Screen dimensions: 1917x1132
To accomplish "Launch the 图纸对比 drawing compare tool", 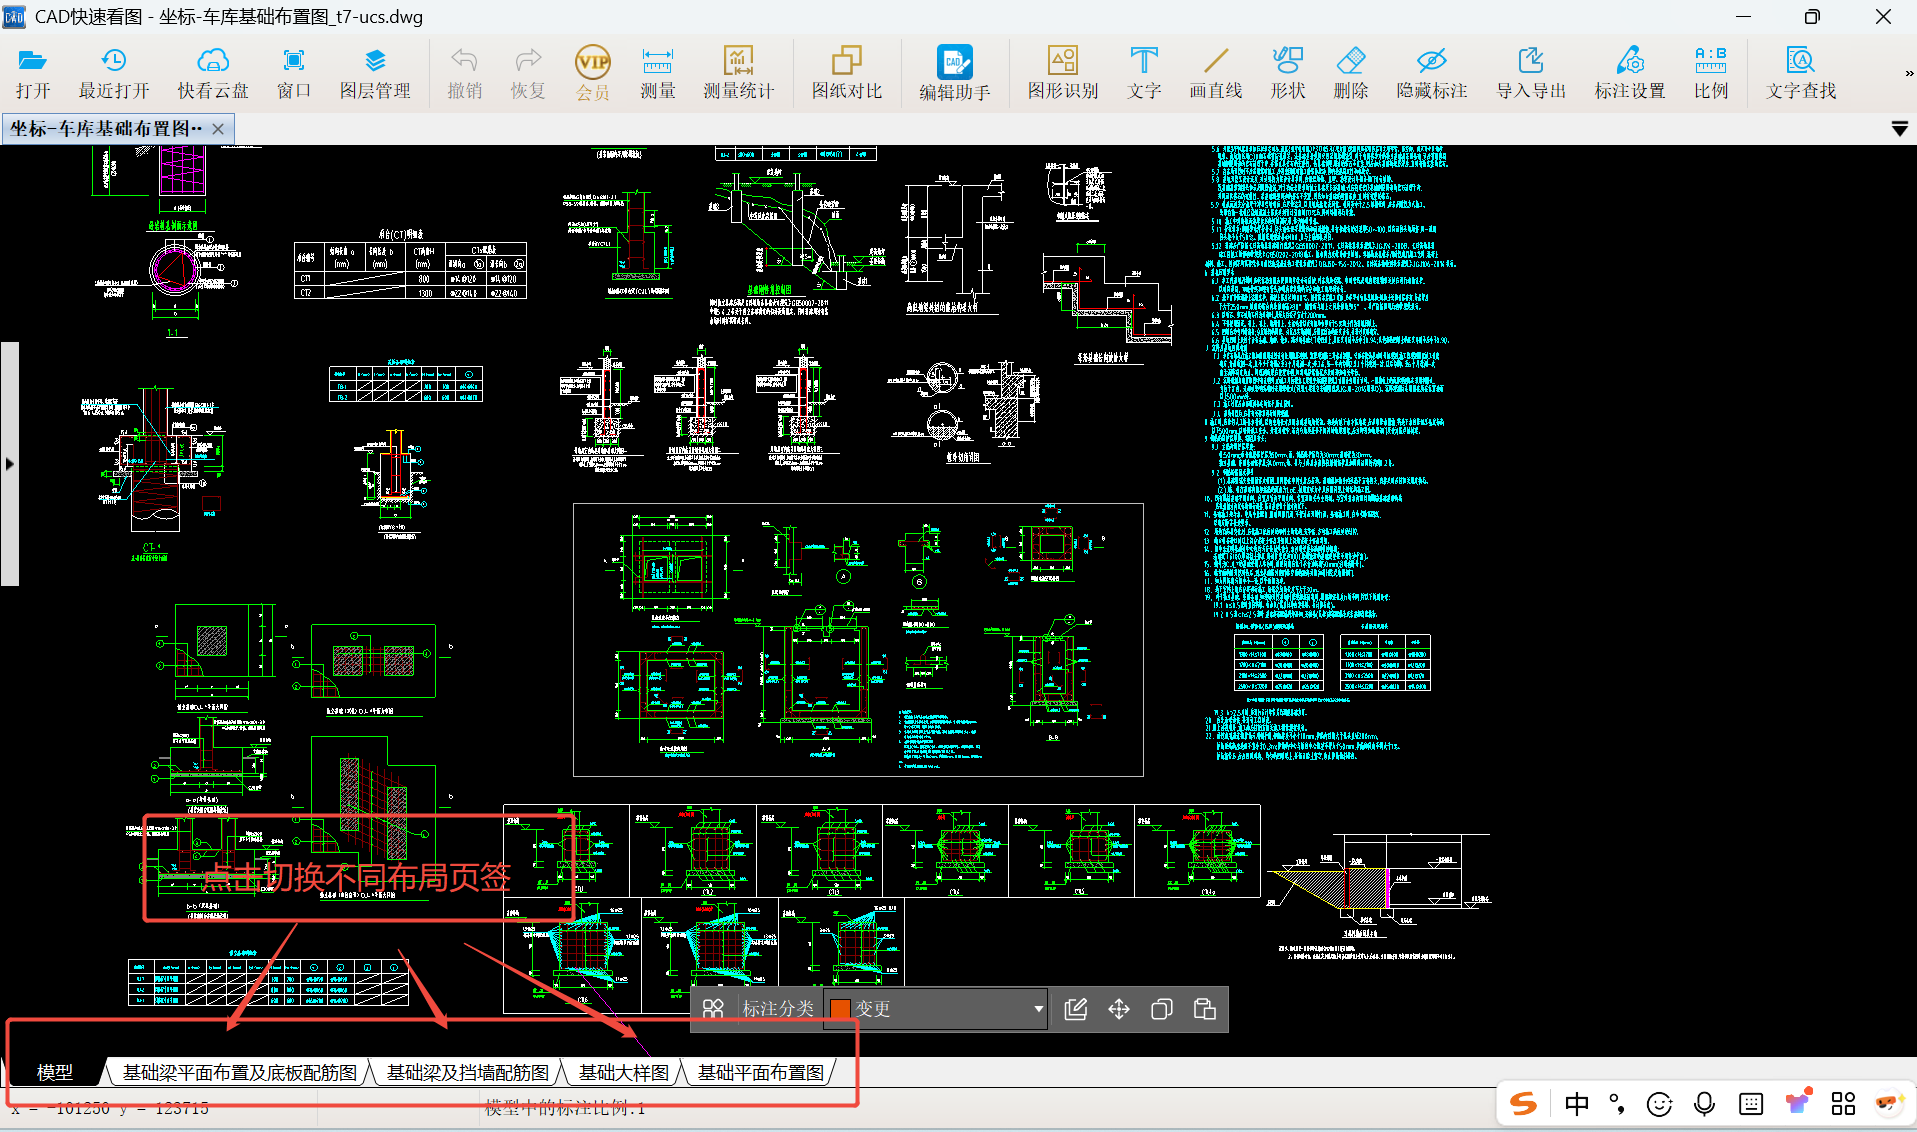I will click(x=846, y=73).
